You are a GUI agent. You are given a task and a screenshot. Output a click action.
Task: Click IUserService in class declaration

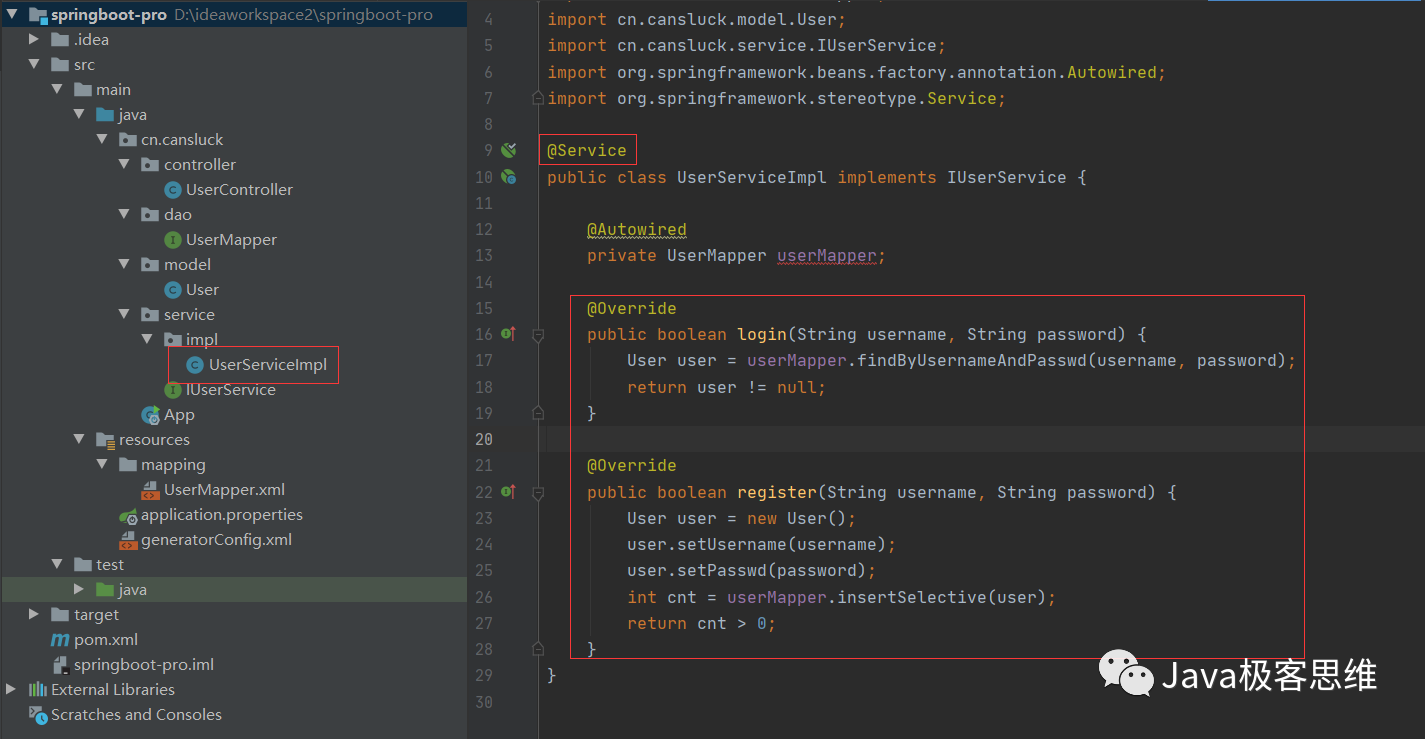pyautogui.click(x=1007, y=177)
